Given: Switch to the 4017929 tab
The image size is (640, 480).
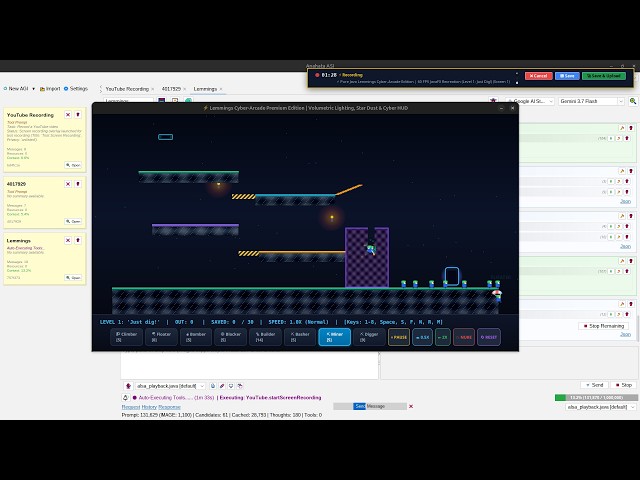Looking at the screenshot, I should [x=171, y=89].
